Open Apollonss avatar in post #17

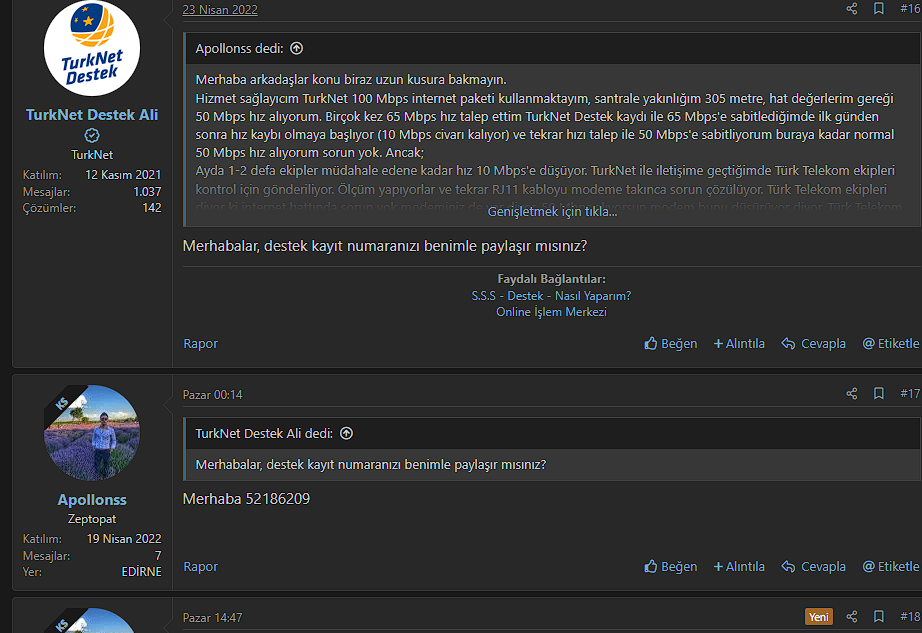(92, 433)
